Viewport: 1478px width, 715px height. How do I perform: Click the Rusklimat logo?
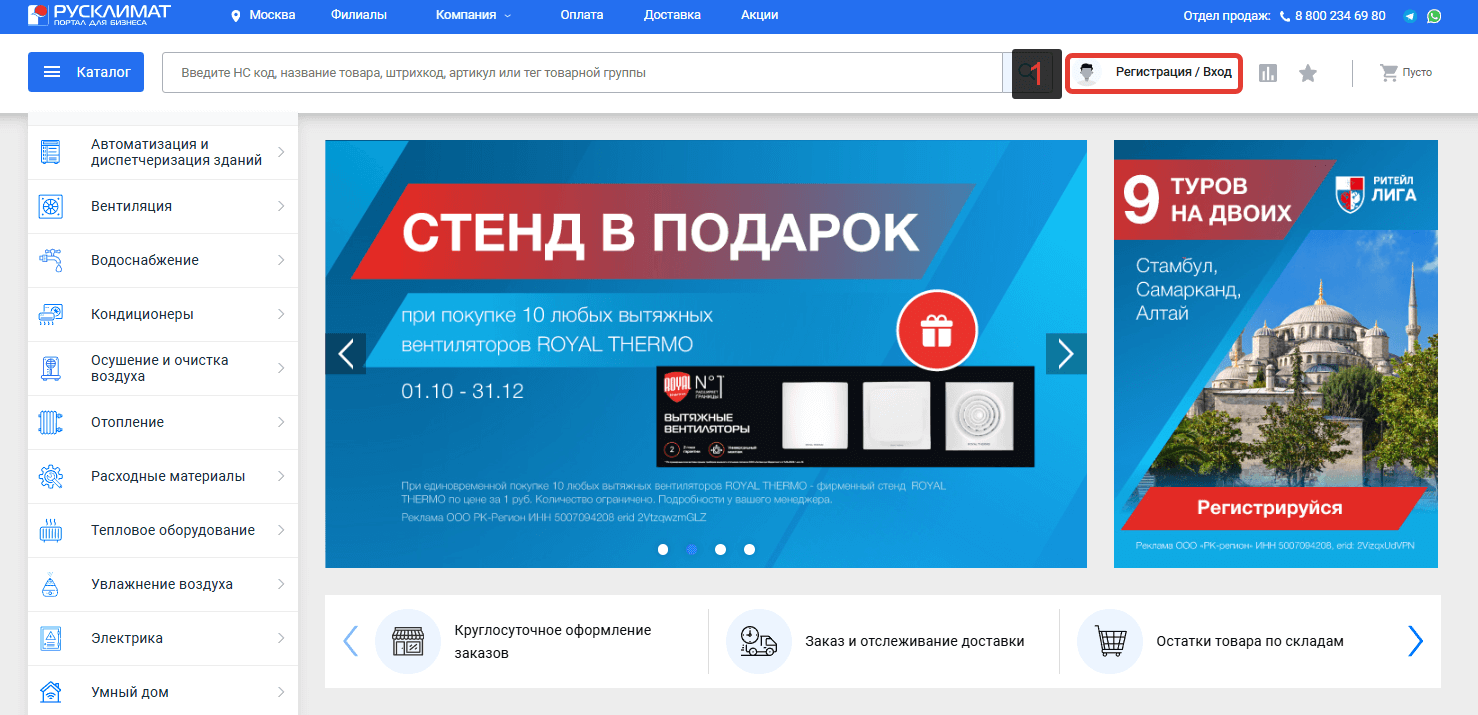click(x=99, y=15)
